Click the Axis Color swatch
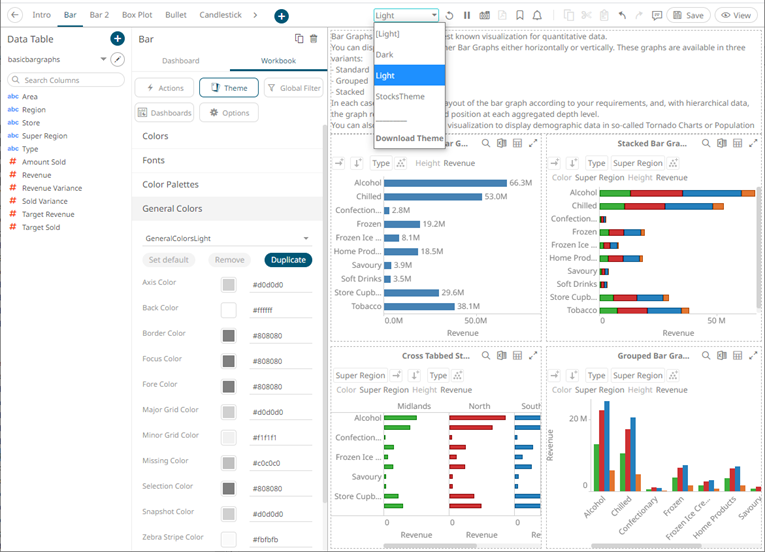The width and height of the screenshot is (765, 552). [x=228, y=285]
